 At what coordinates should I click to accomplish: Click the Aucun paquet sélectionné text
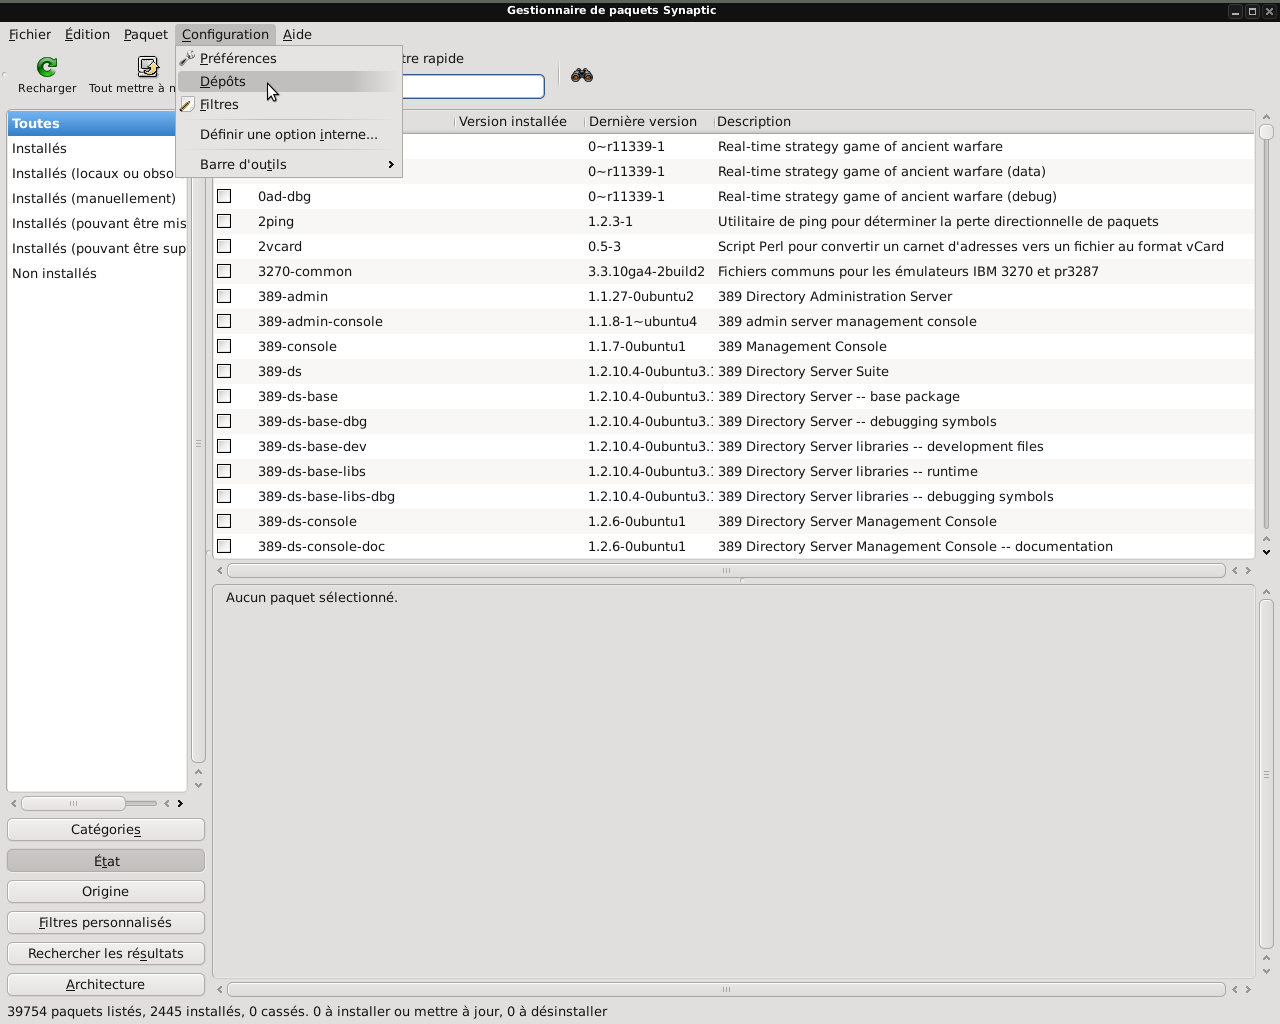312,597
